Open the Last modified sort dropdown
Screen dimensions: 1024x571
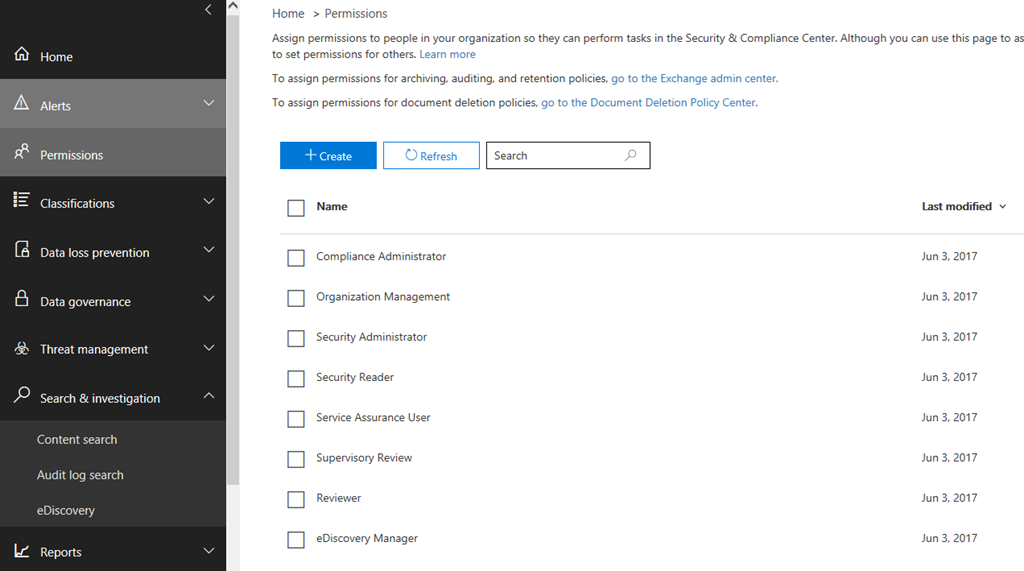(1002, 207)
